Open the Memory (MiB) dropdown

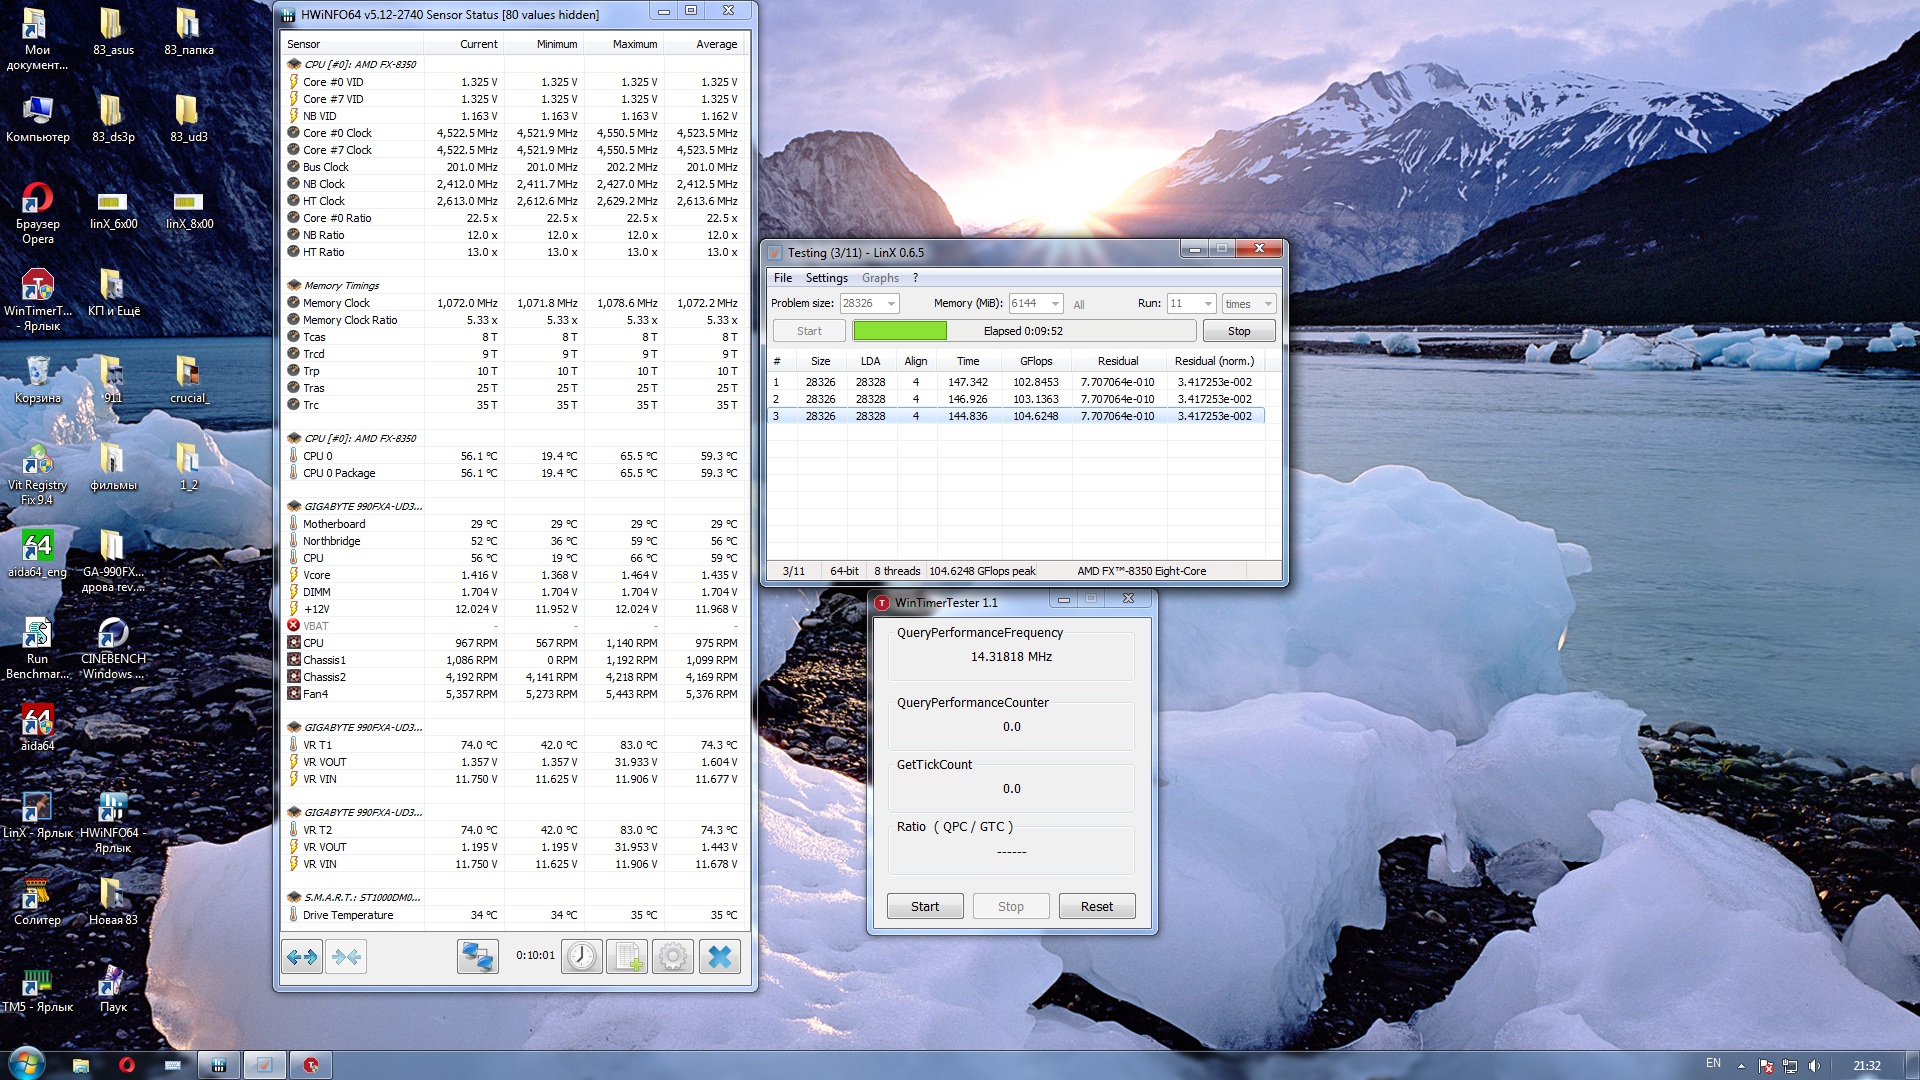pyautogui.click(x=1055, y=304)
